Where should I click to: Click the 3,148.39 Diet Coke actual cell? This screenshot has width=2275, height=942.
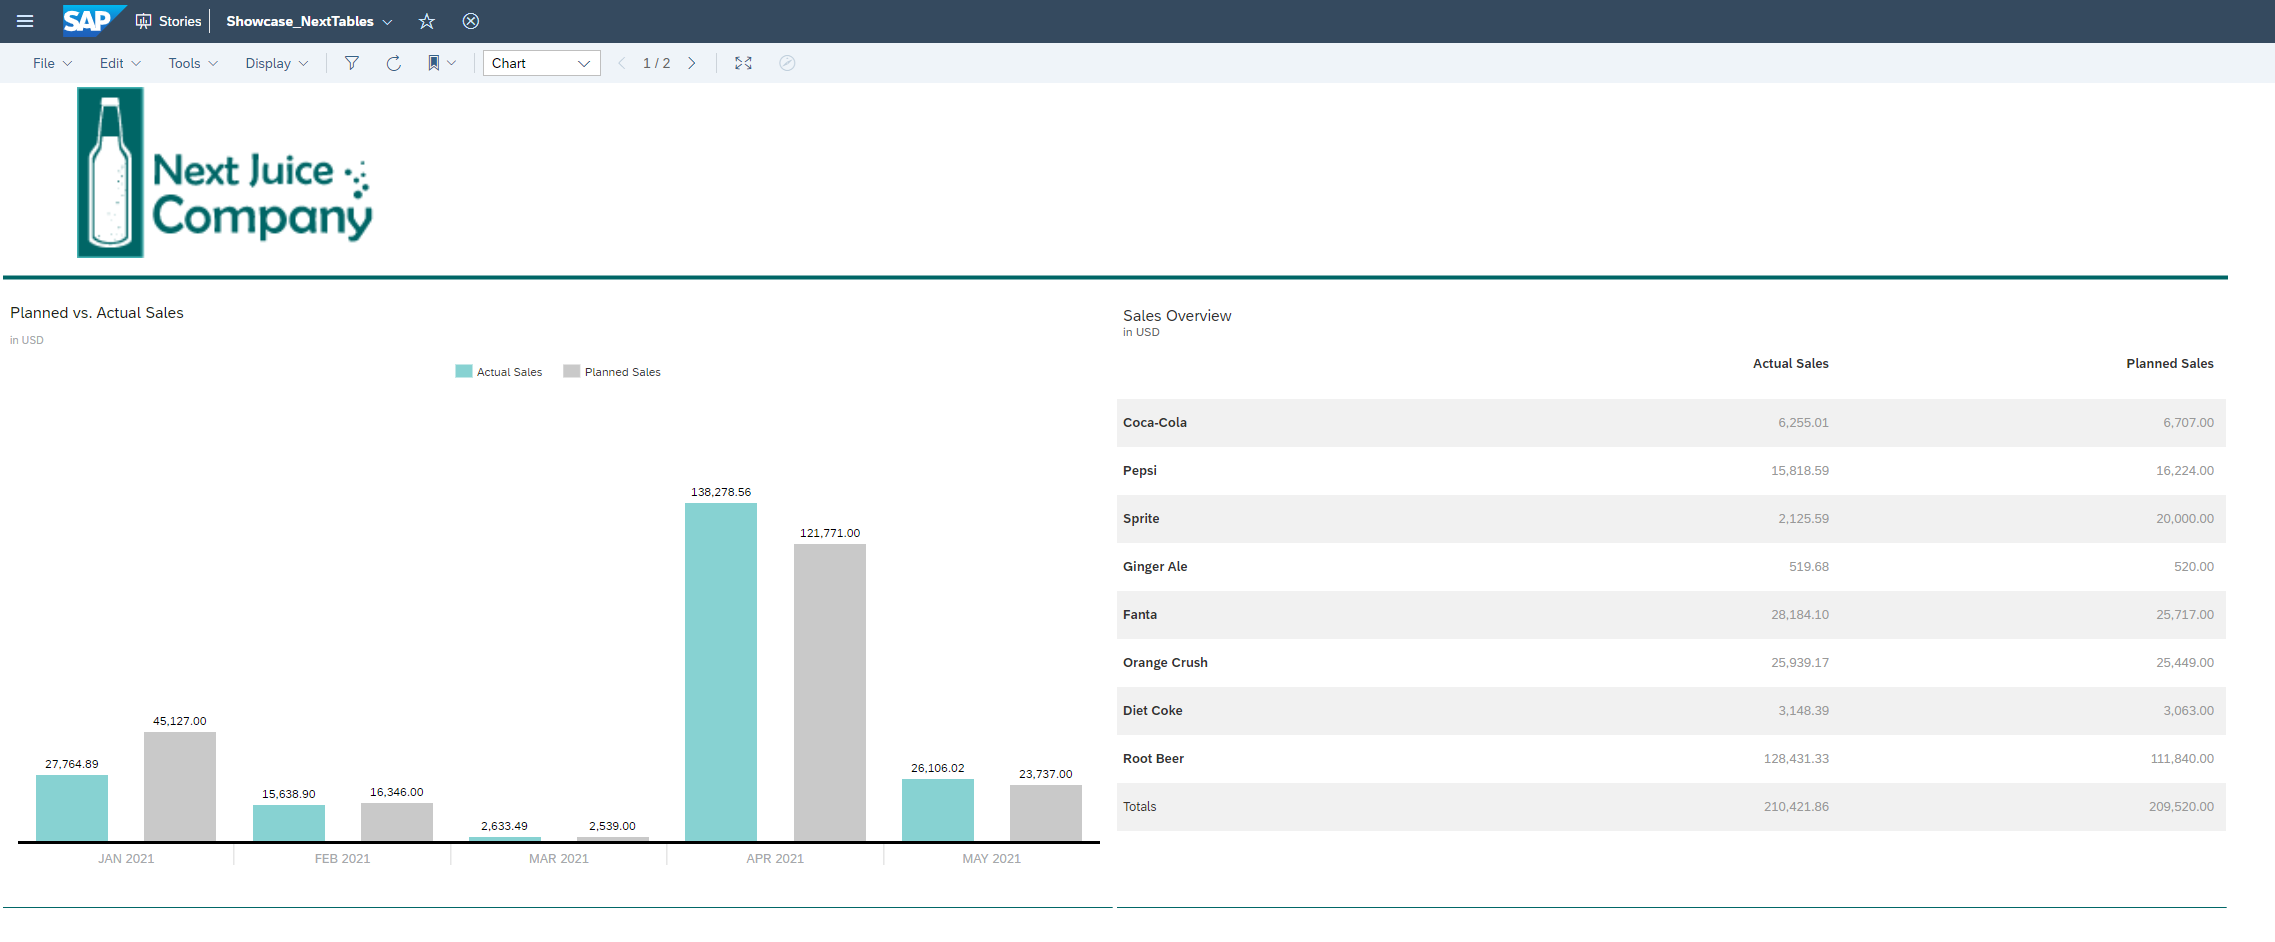(x=1803, y=711)
